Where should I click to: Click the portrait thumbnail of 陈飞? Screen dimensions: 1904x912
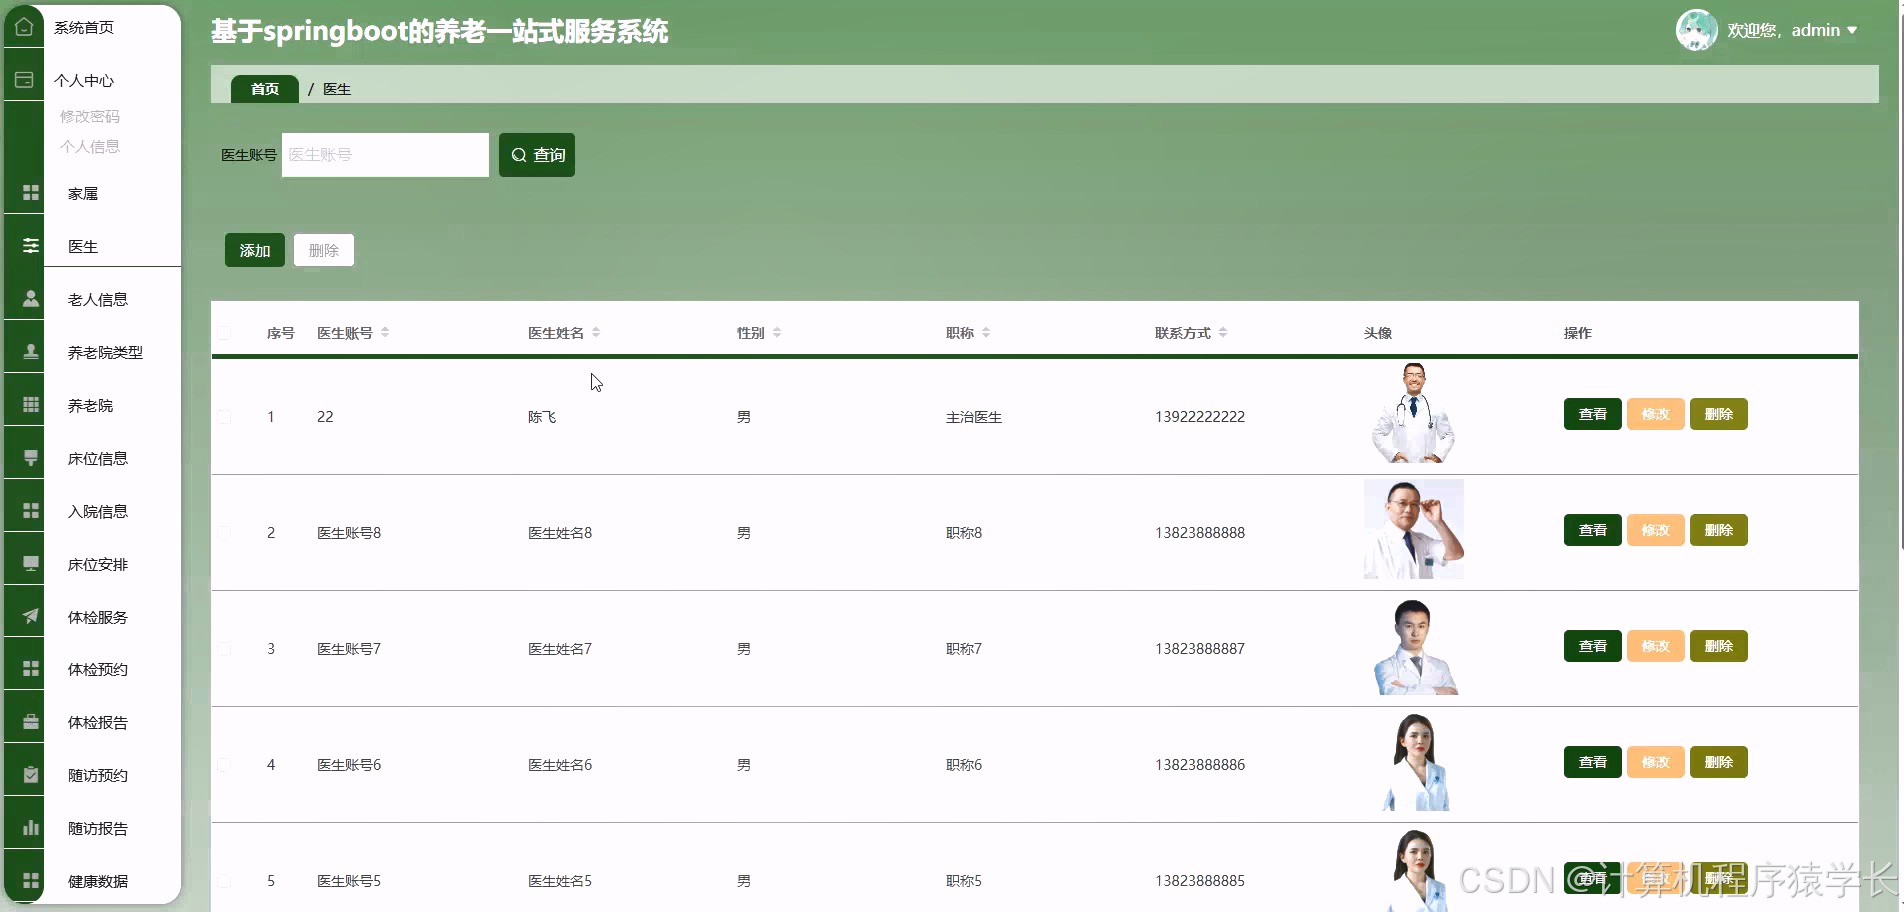pyautogui.click(x=1414, y=413)
